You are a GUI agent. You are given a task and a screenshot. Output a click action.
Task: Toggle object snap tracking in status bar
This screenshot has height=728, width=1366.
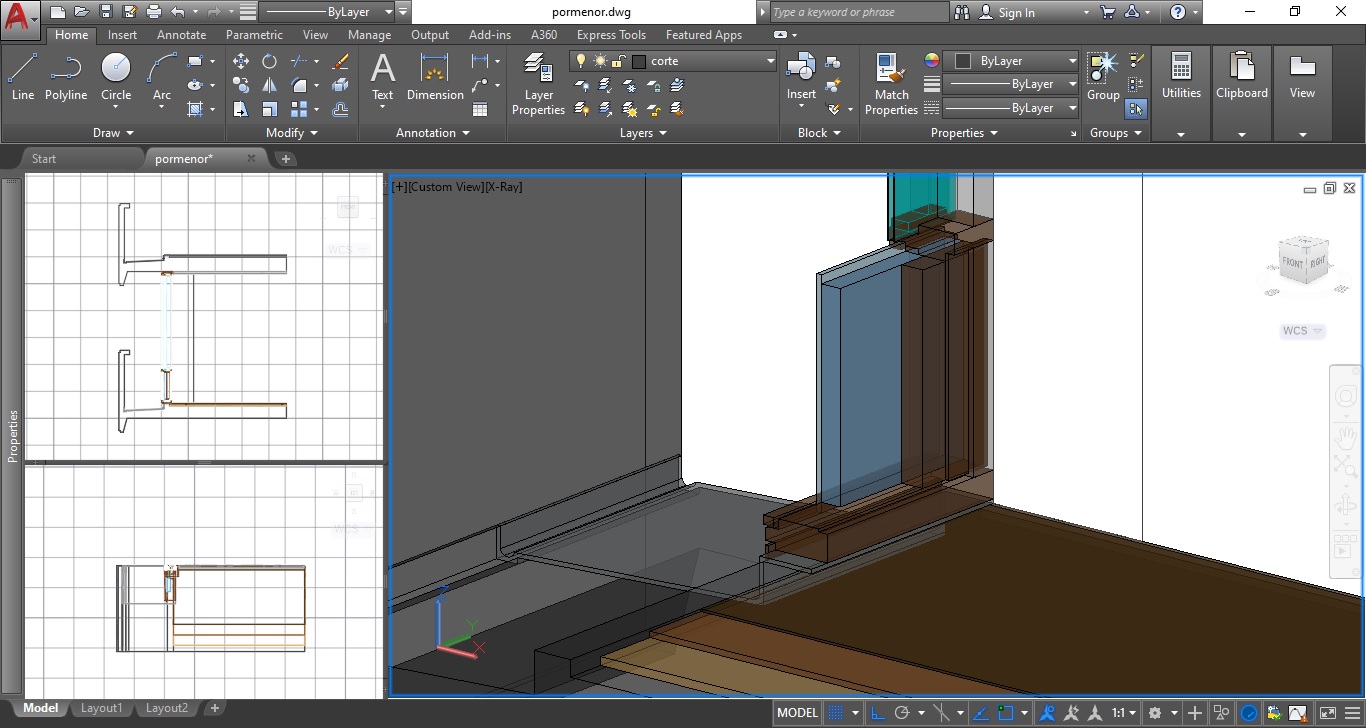(981, 713)
